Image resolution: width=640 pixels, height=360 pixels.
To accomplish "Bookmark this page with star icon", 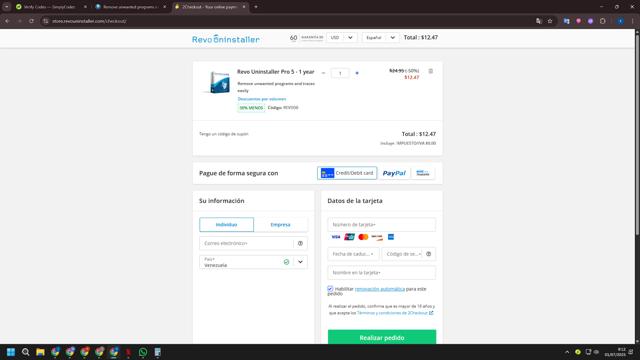I will pyautogui.click(x=550, y=21).
